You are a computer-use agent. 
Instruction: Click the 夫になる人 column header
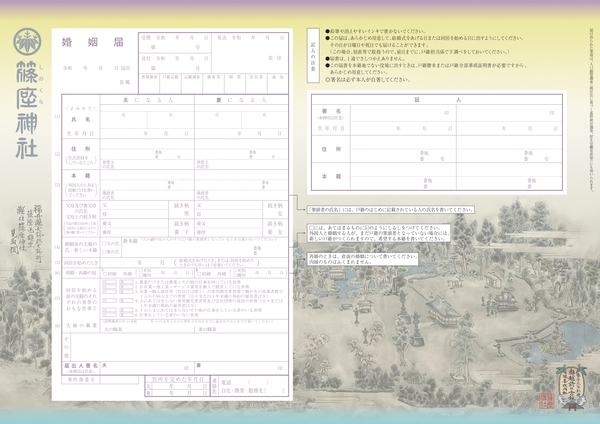(x=148, y=101)
